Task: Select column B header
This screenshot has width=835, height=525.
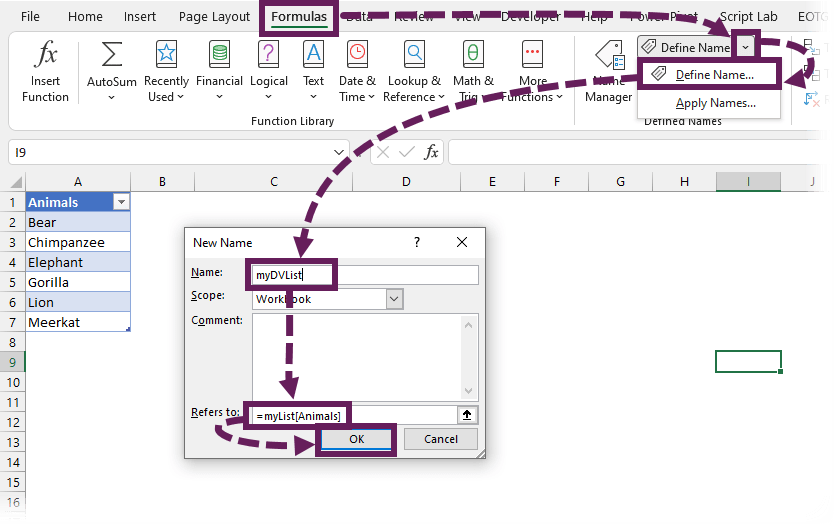Action: 162,182
